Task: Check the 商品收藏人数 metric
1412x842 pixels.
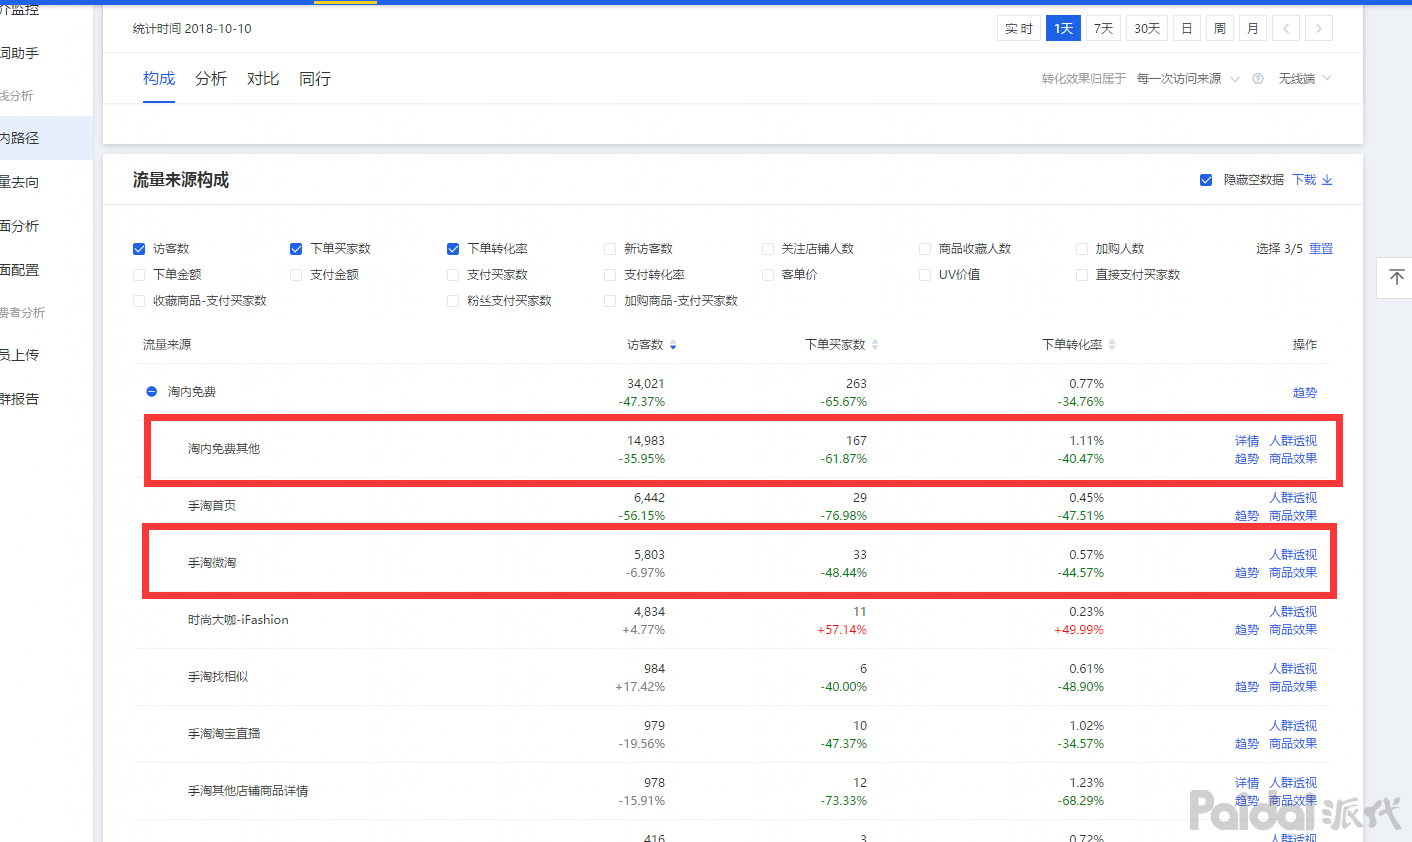Action: click(x=925, y=249)
